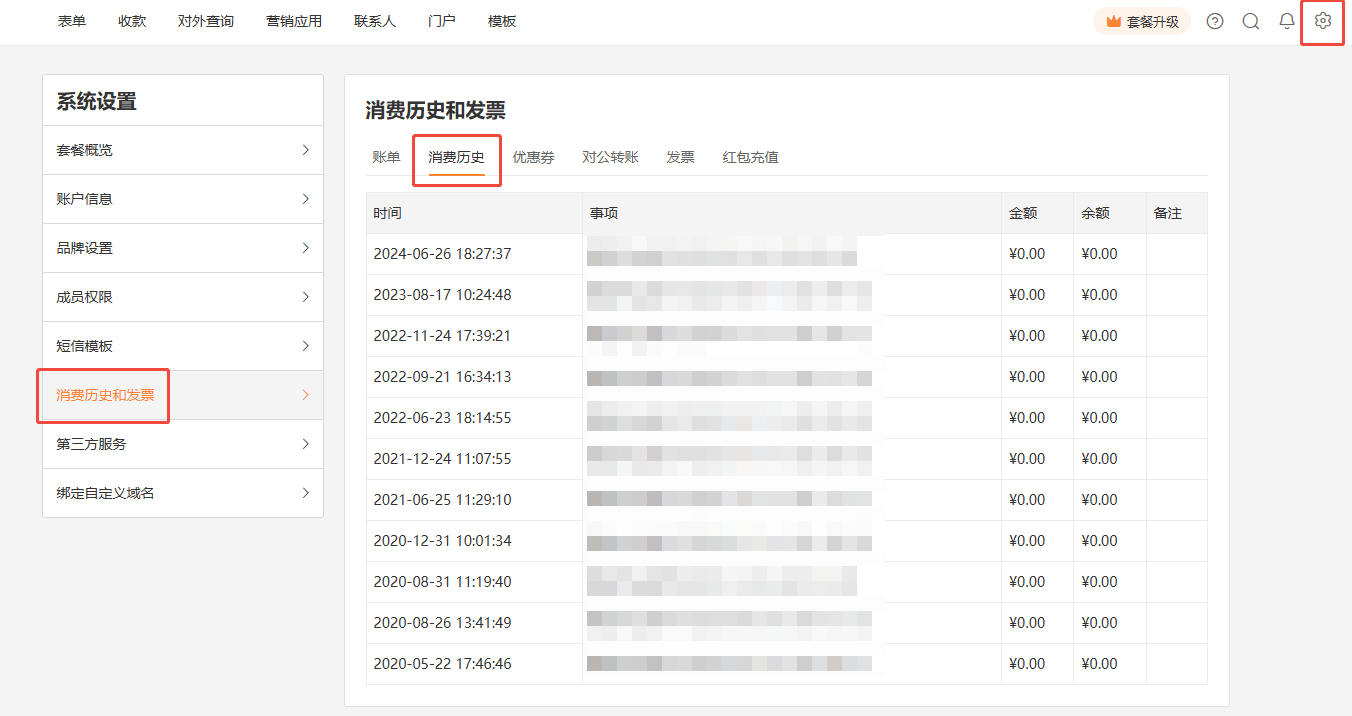Select 消费历史和发票 in the settings sidebar

(183, 395)
